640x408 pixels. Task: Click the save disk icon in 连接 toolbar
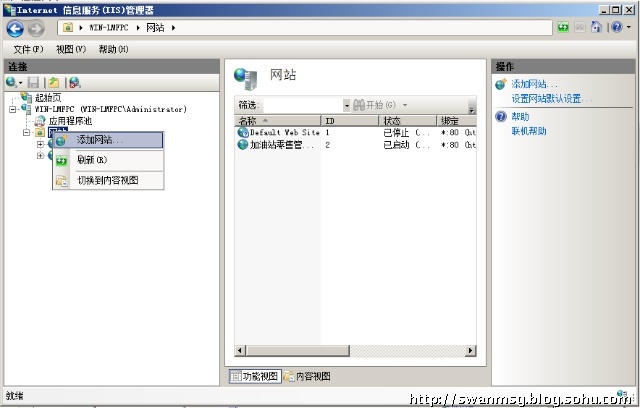(x=33, y=83)
